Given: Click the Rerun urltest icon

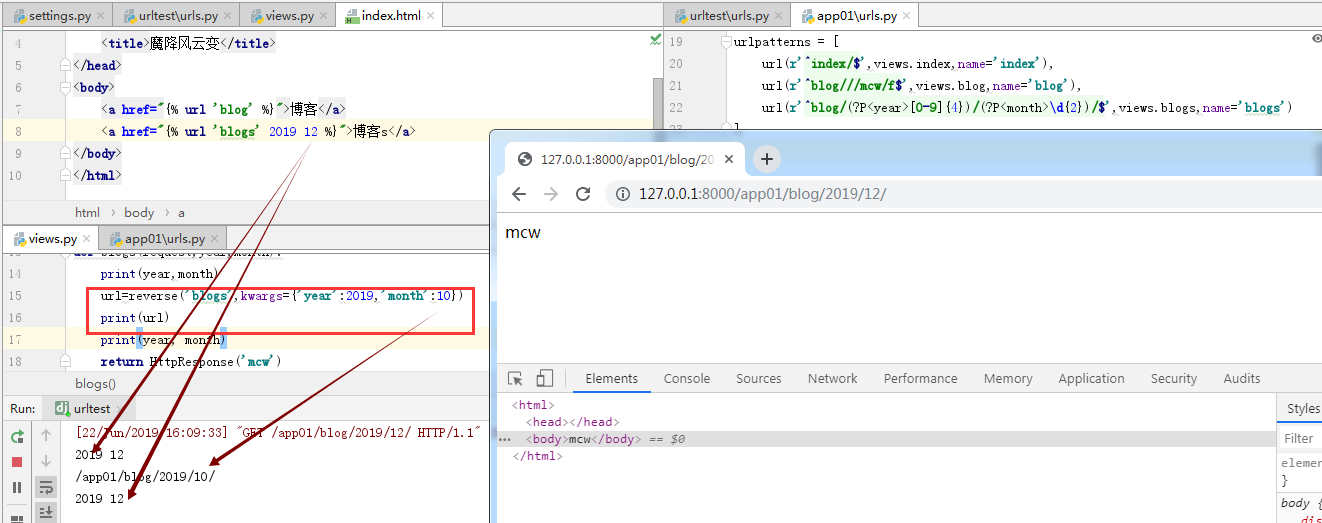Looking at the screenshot, I should (x=17, y=437).
